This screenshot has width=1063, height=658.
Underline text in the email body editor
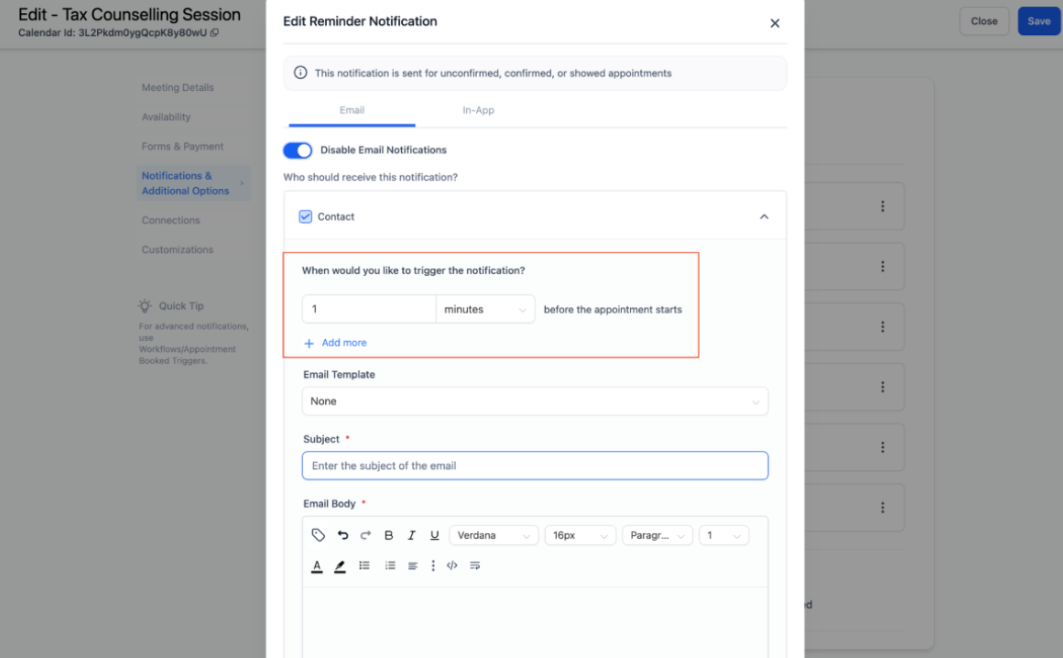point(434,535)
